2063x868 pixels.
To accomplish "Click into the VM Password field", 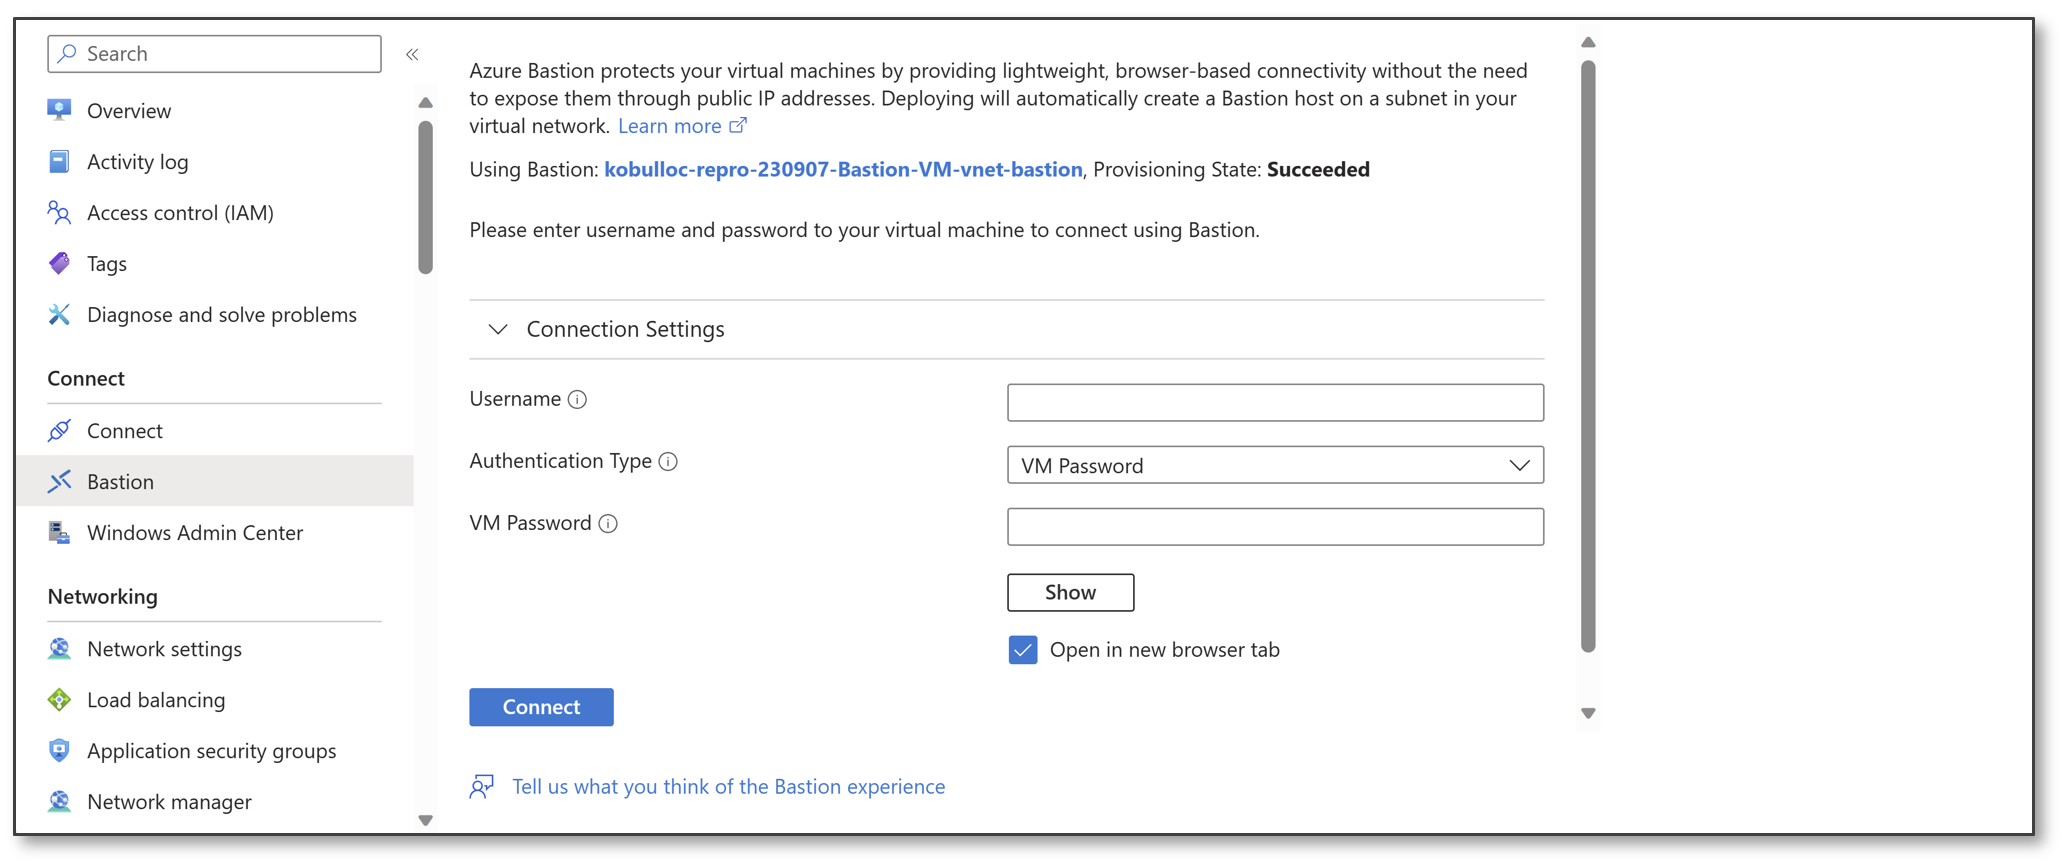I will tap(1275, 527).
